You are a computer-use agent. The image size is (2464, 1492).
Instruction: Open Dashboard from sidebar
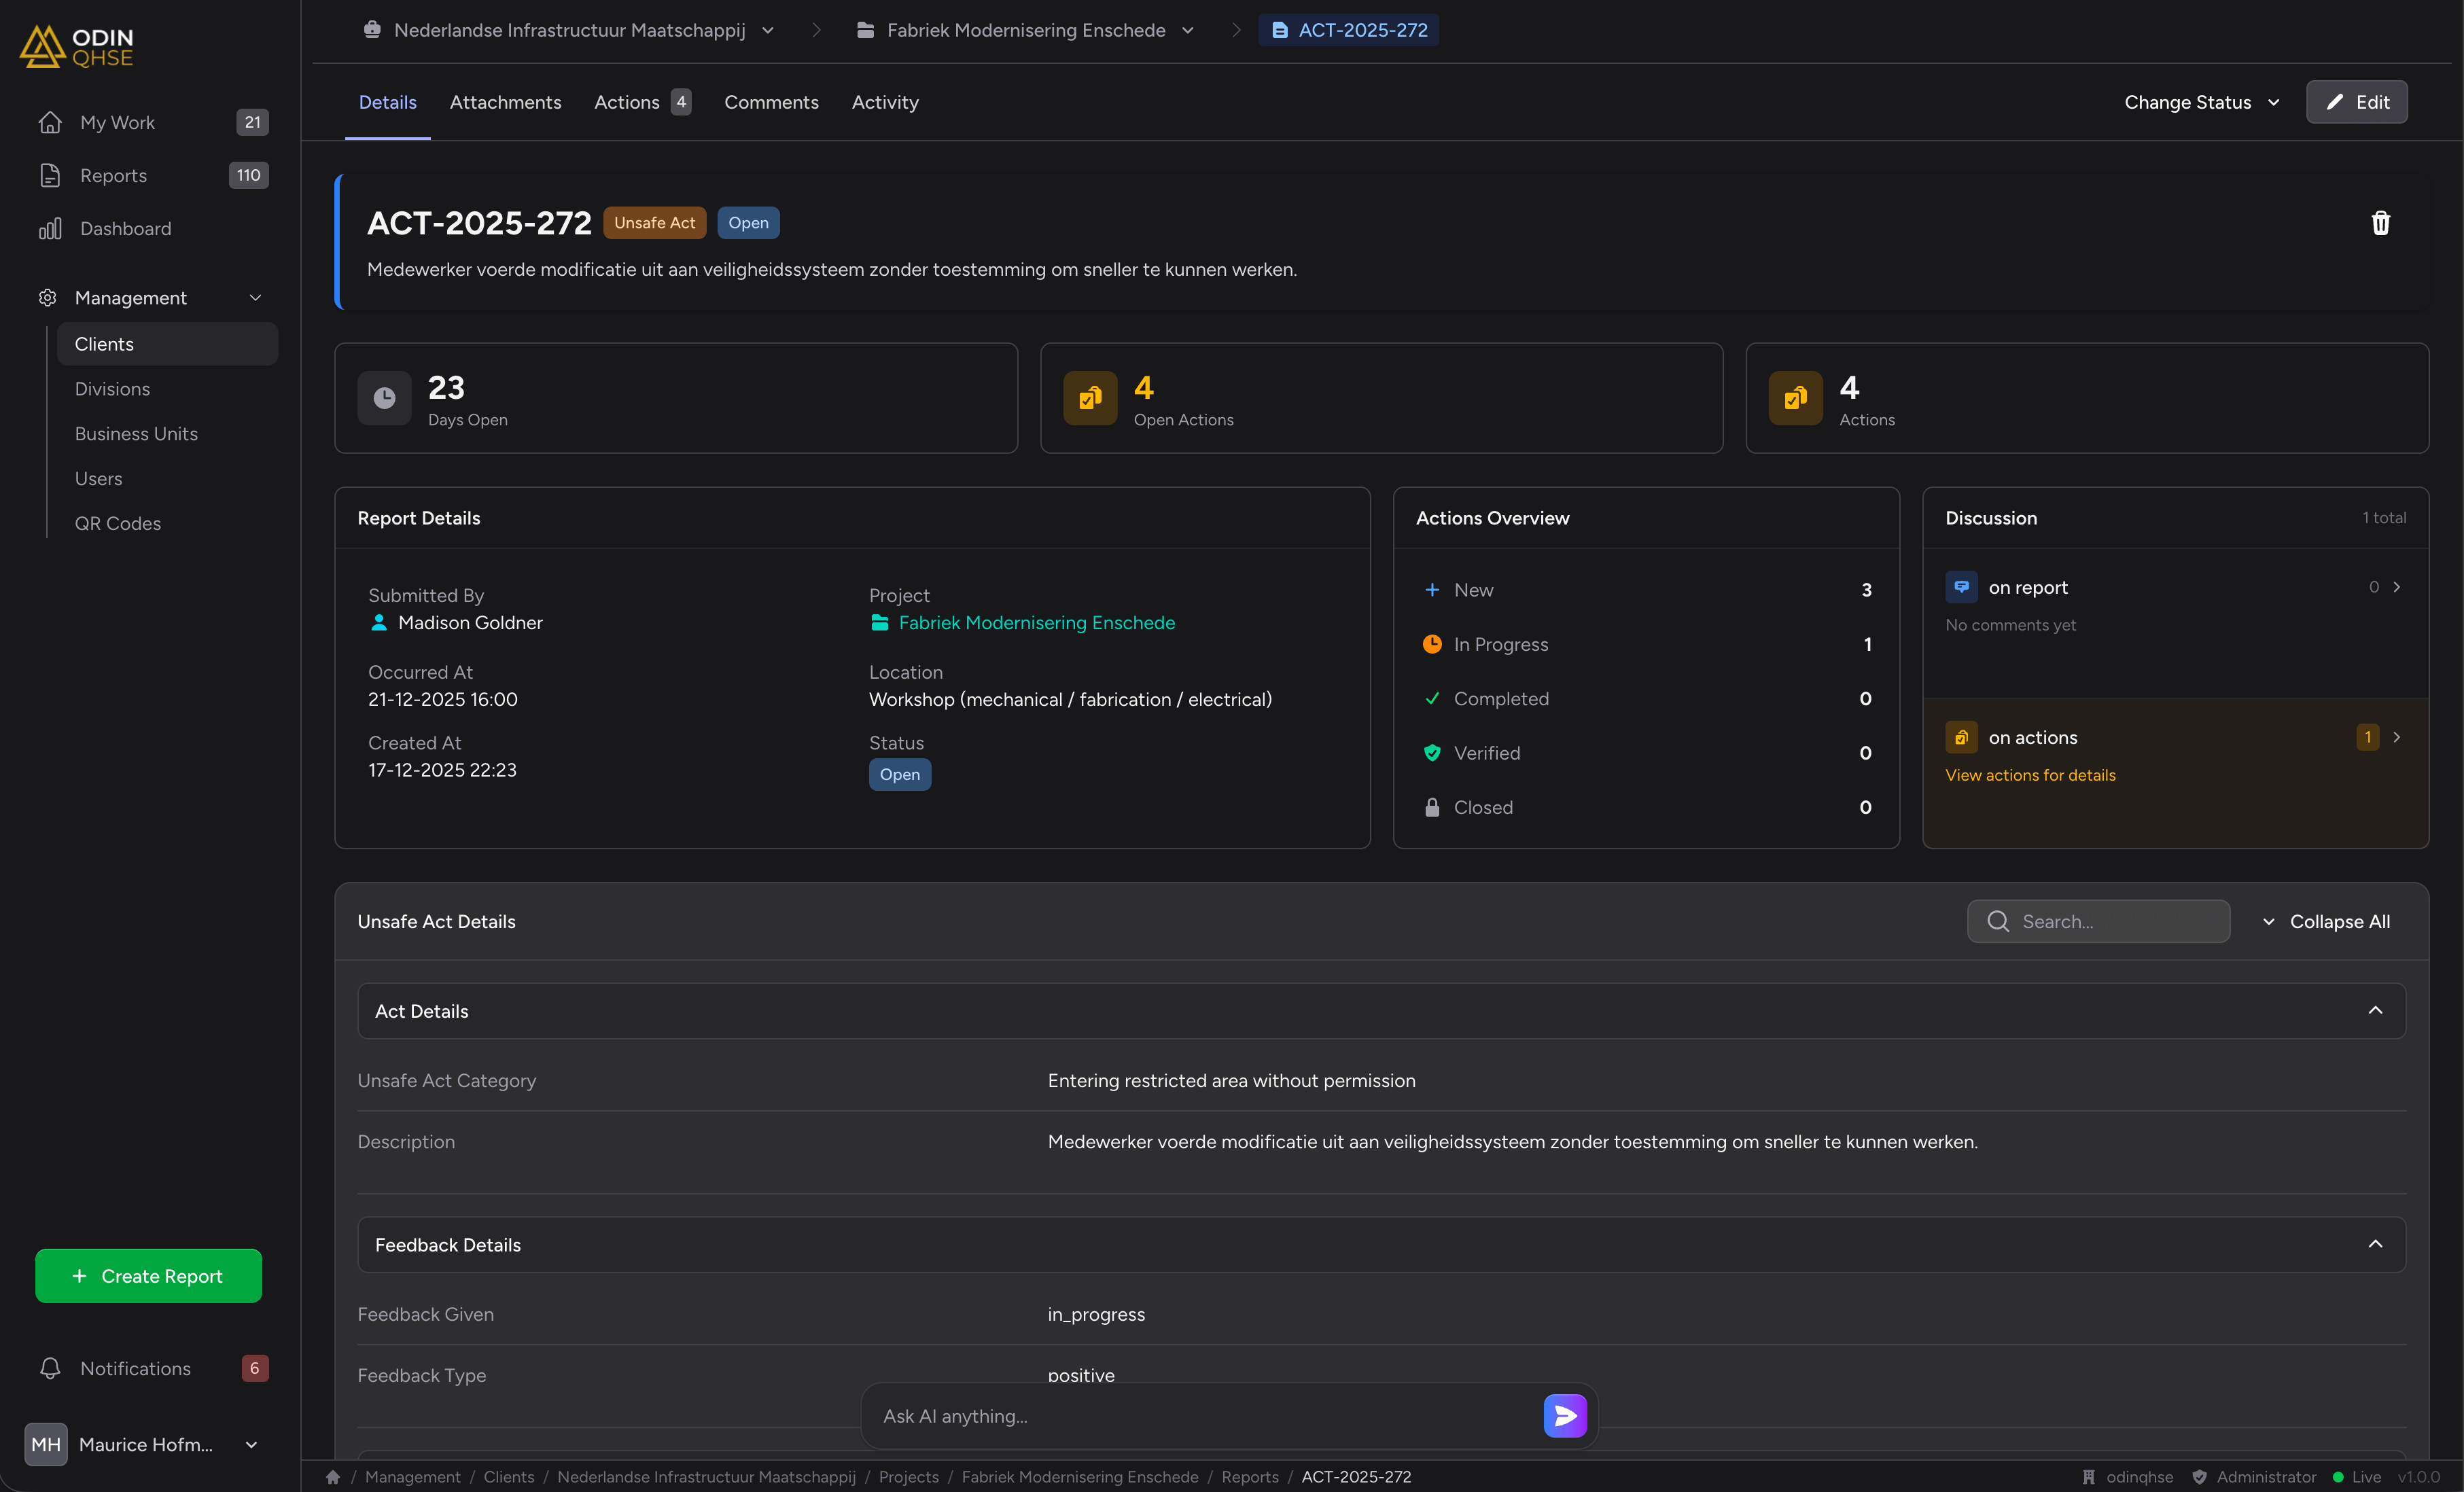click(x=125, y=229)
